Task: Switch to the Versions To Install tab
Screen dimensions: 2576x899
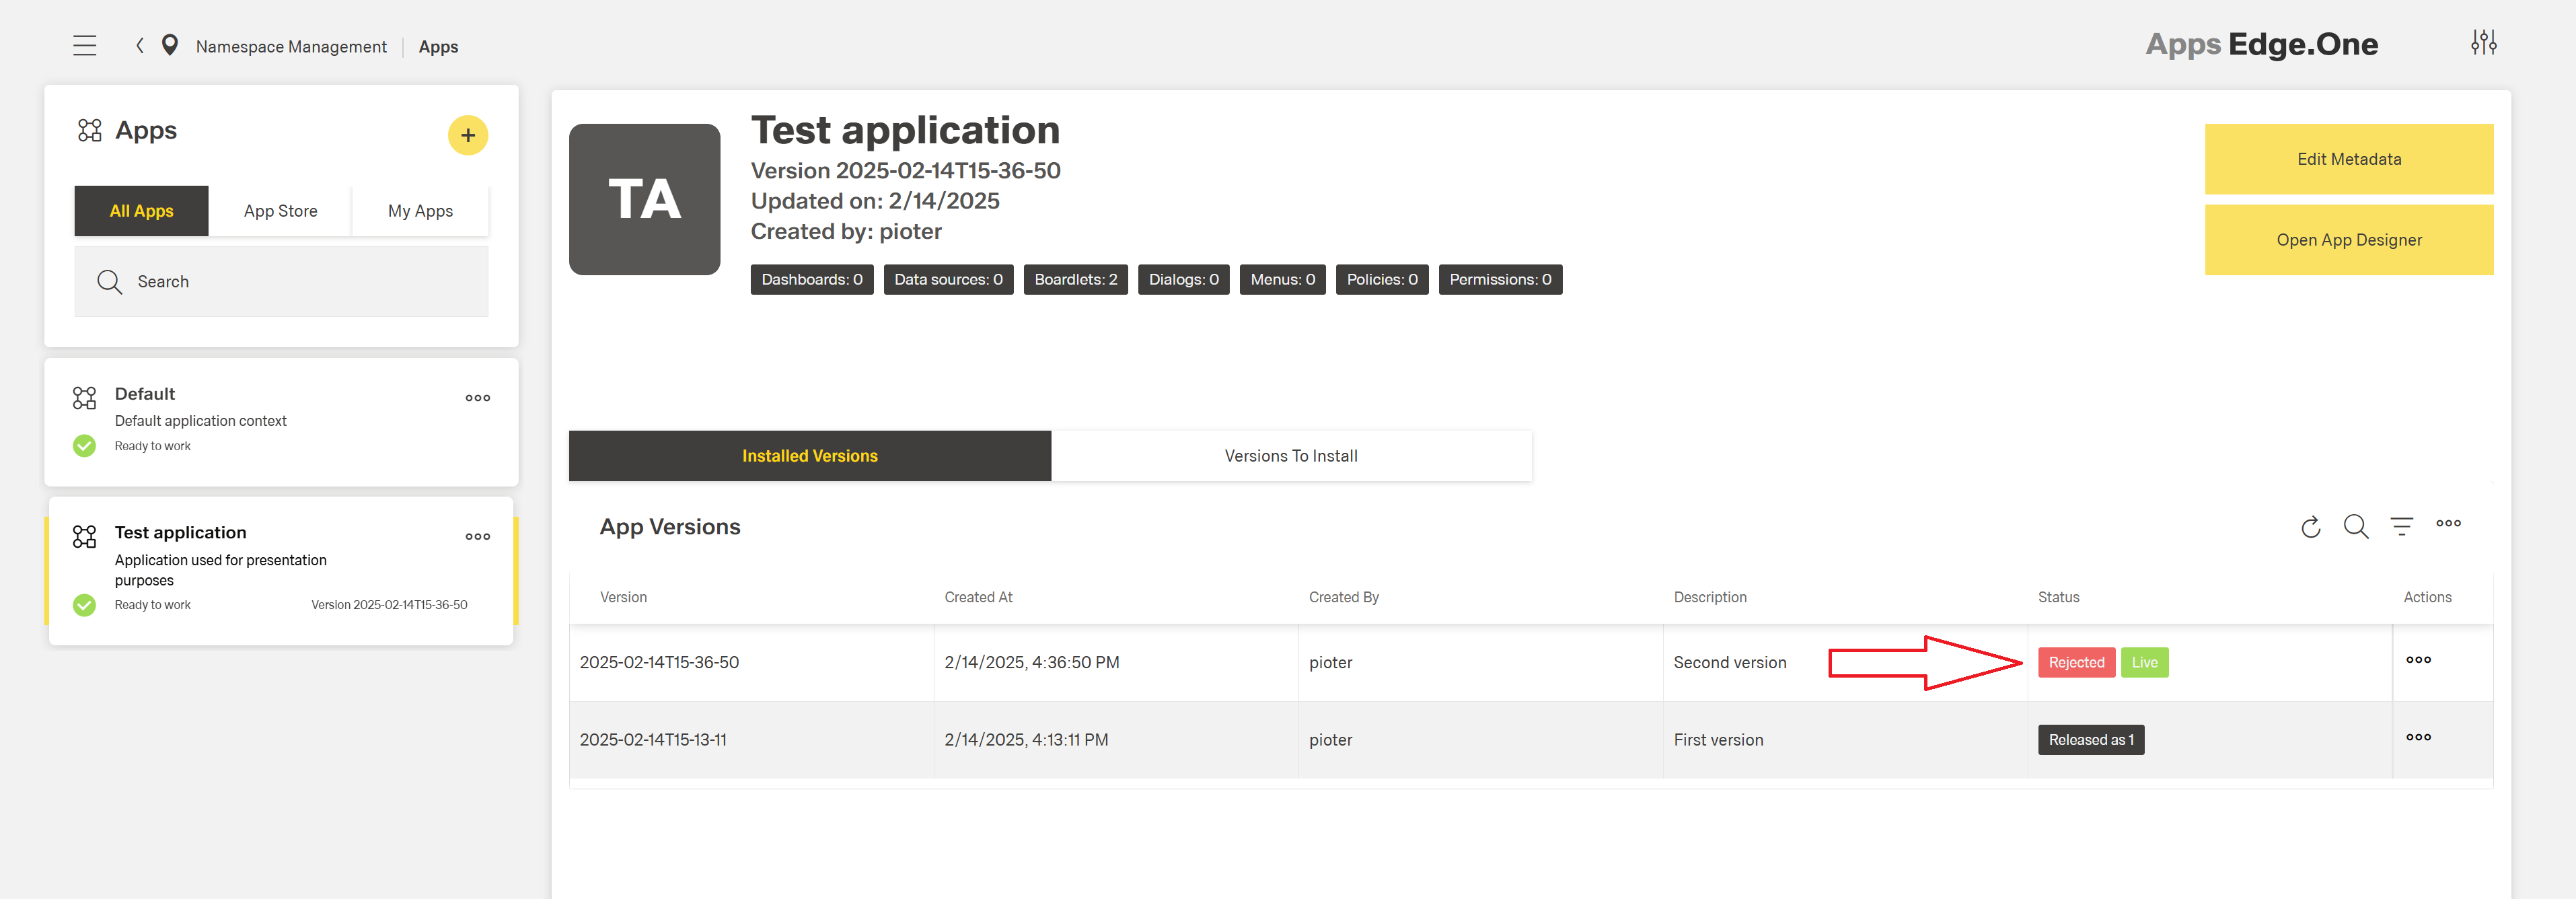Action: click(1290, 455)
